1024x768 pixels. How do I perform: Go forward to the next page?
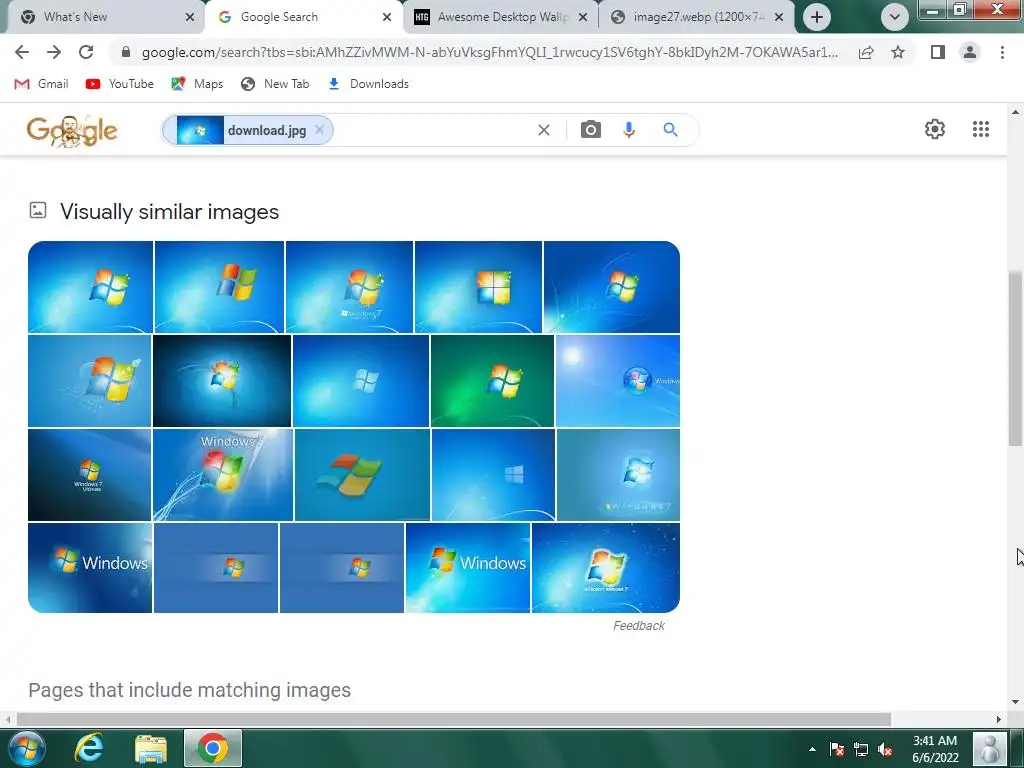54,52
